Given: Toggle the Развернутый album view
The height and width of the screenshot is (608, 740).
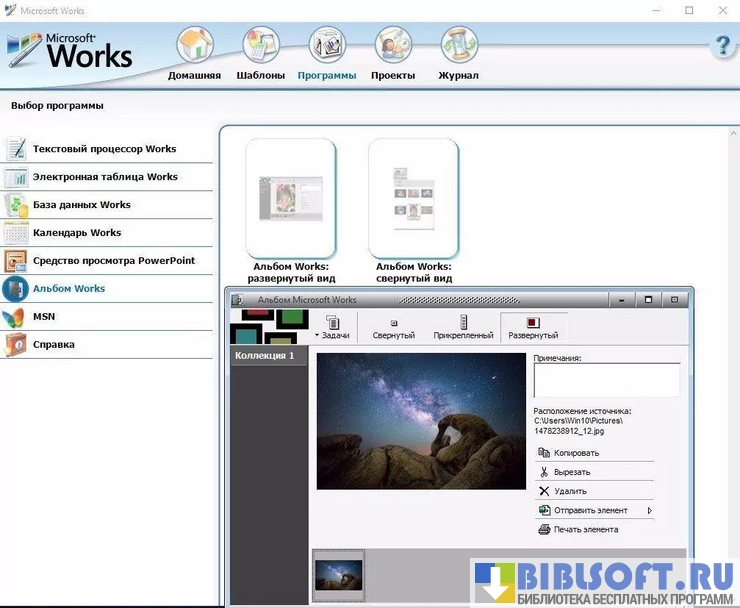Looking at the screenshot, I should point(533,327).
